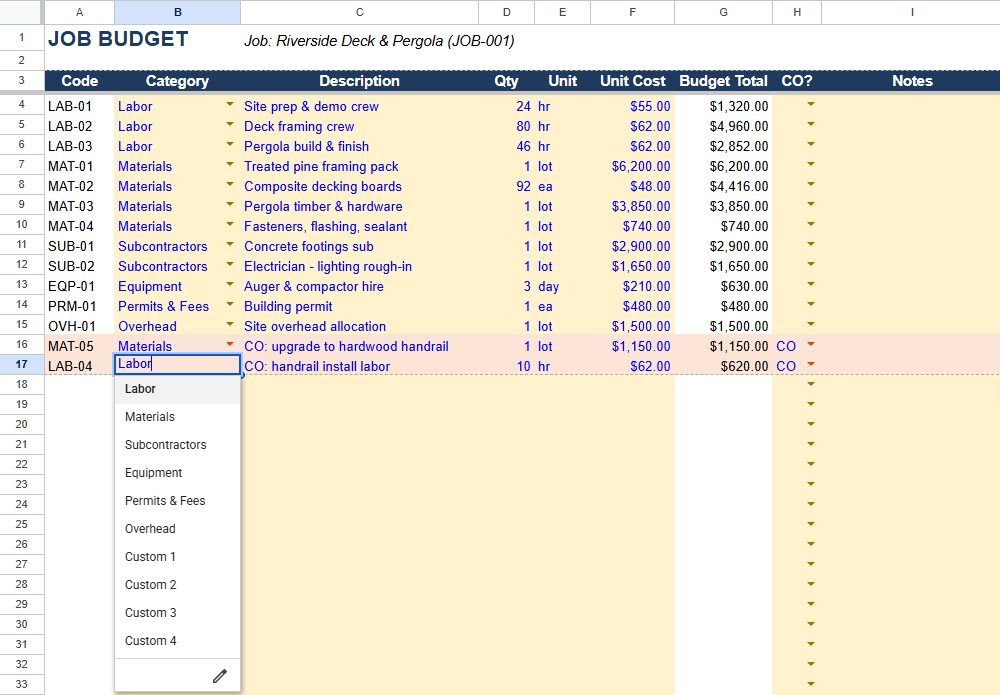Viewport: 1000px width, 695px height.
Task: Open category dropdown arrow for PRM-01 row
Action: pos(230,304)
